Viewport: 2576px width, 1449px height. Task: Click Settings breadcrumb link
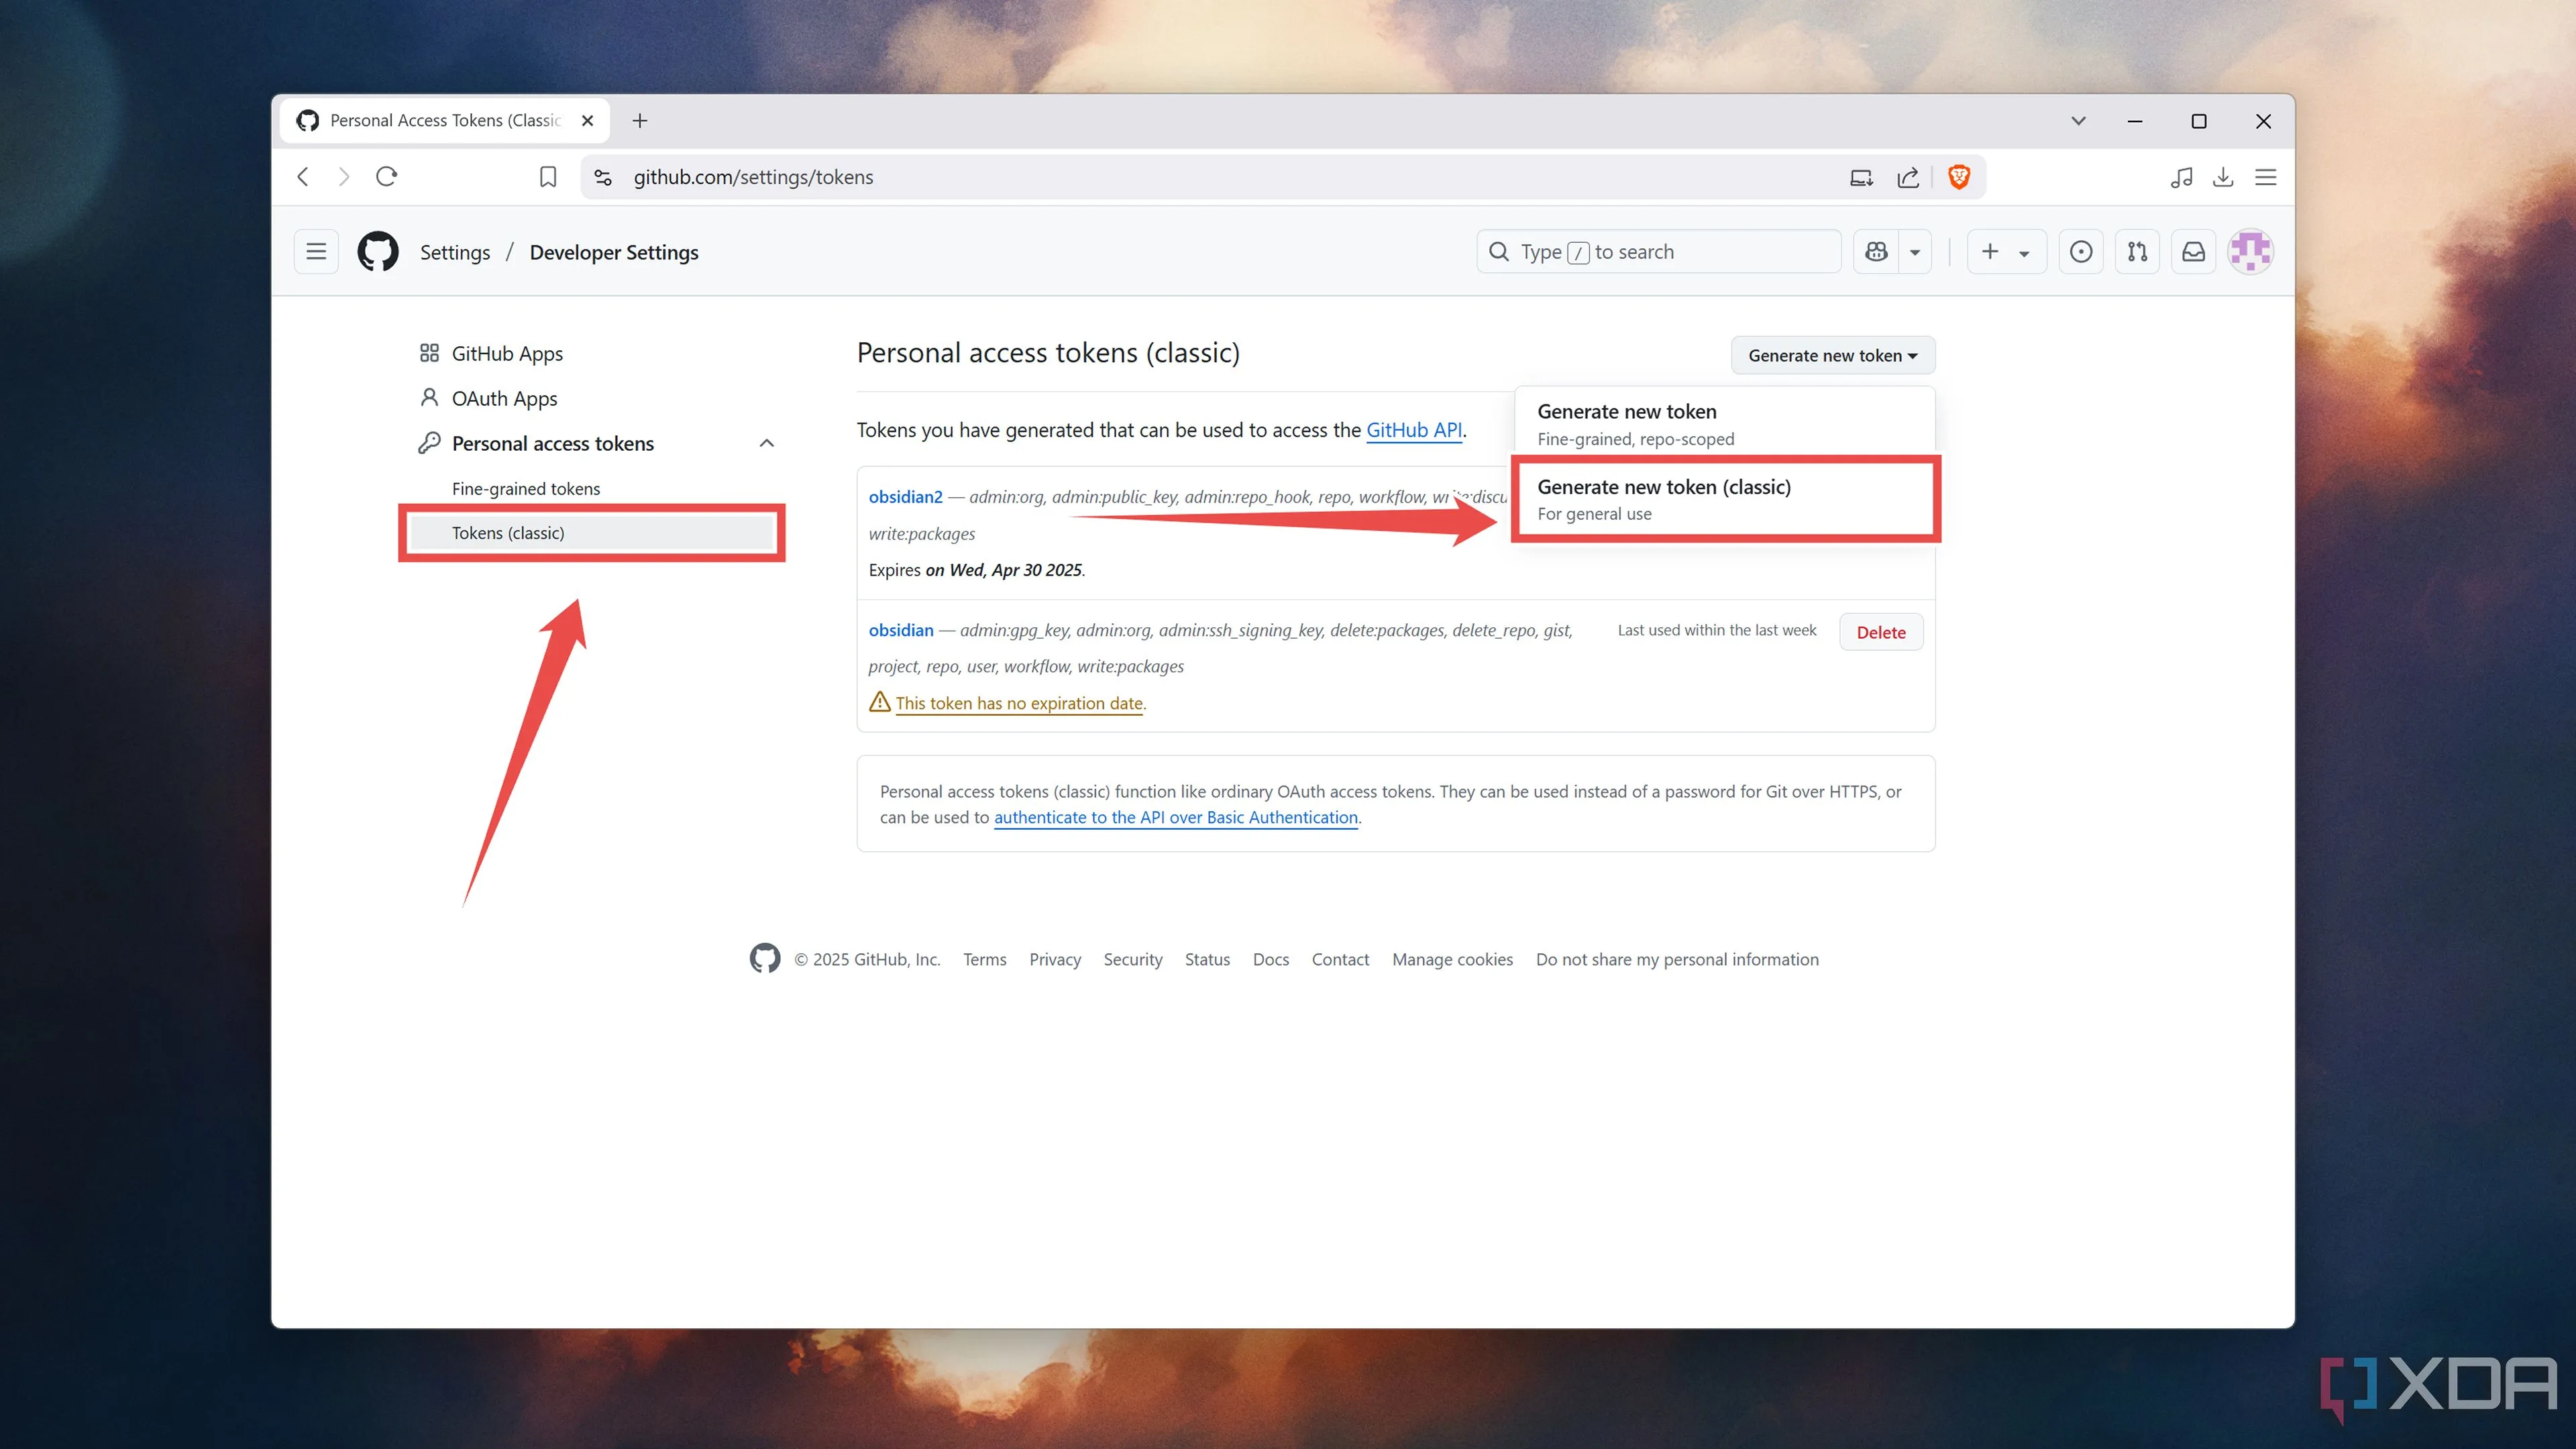click(x=455, y=252)
